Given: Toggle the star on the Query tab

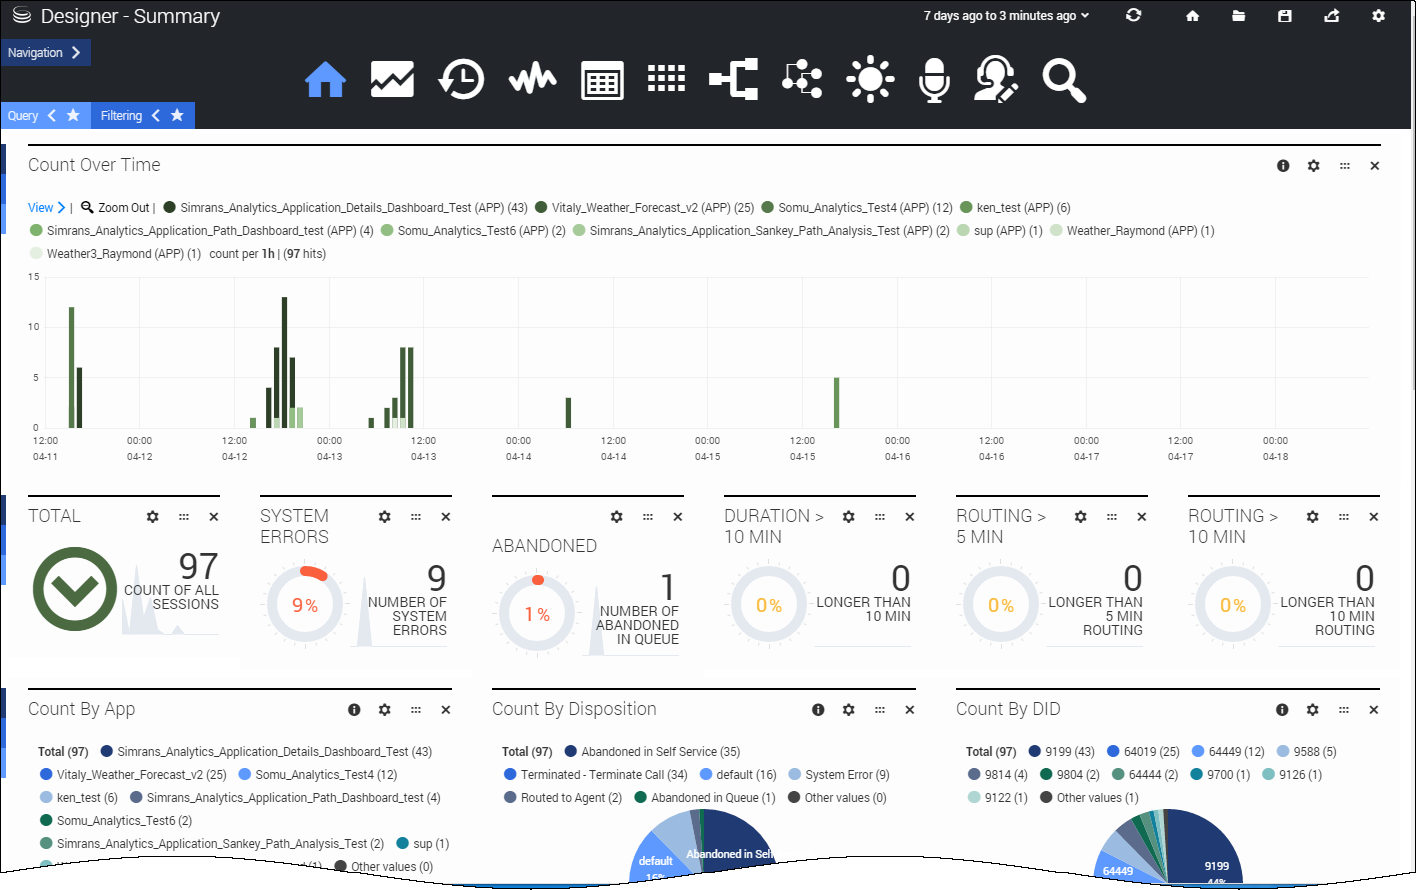Looking at the screenshot, I should [x=70, y=115].
